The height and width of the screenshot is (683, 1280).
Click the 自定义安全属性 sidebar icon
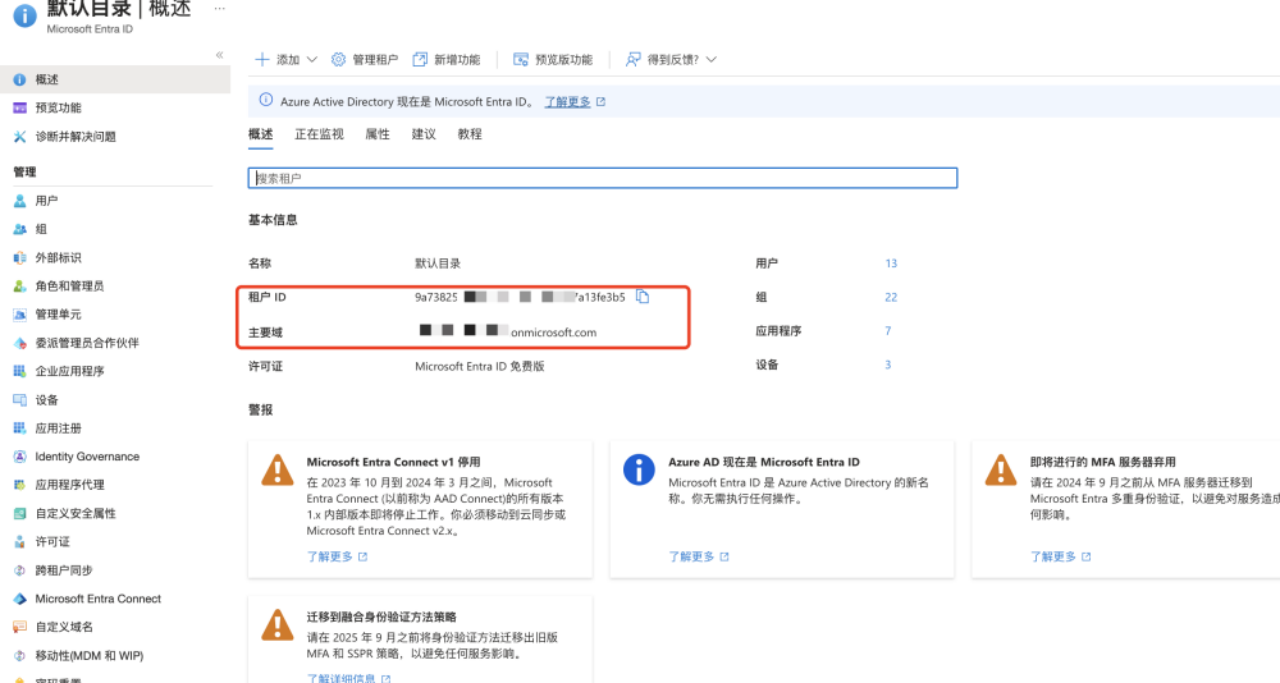click(19, 513)
